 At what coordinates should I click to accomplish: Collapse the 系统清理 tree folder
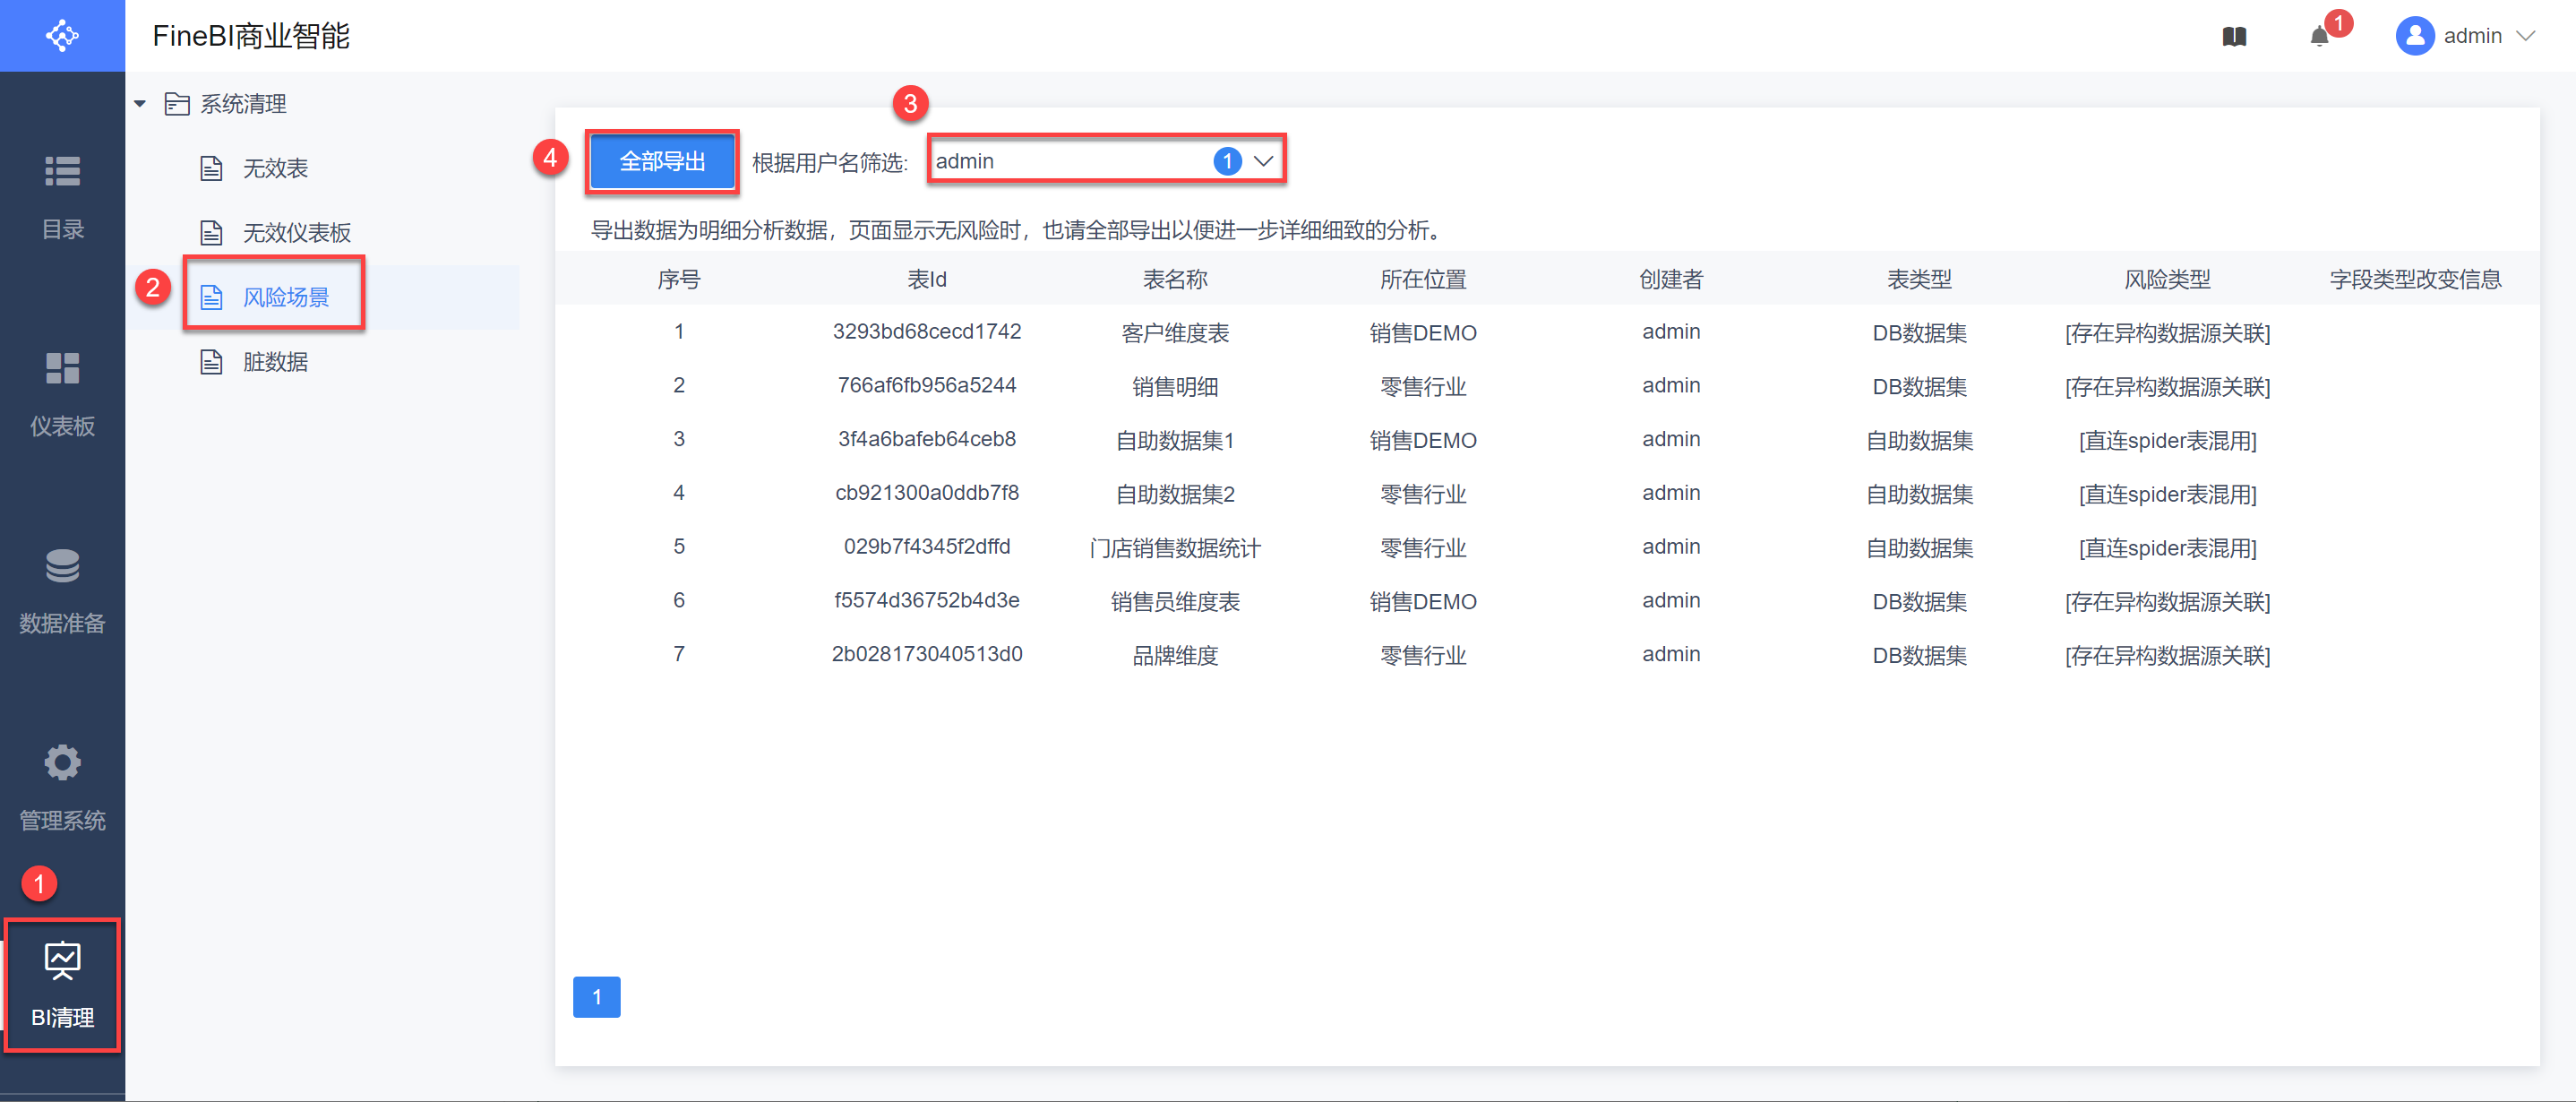coord(140,104)
